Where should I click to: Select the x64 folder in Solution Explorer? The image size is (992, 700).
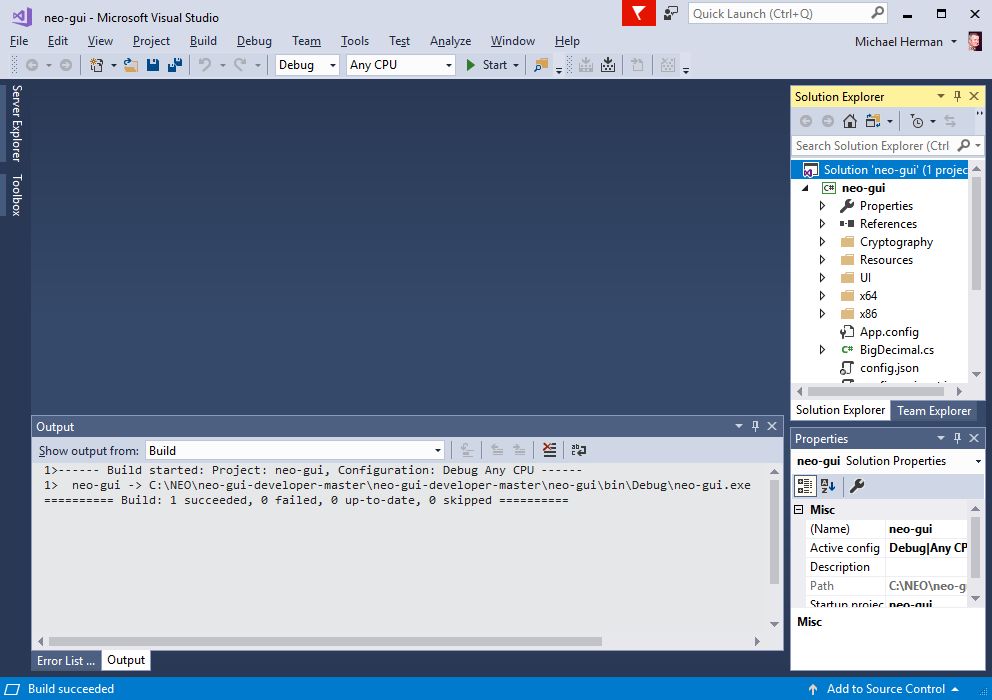(x=868, y=296)
